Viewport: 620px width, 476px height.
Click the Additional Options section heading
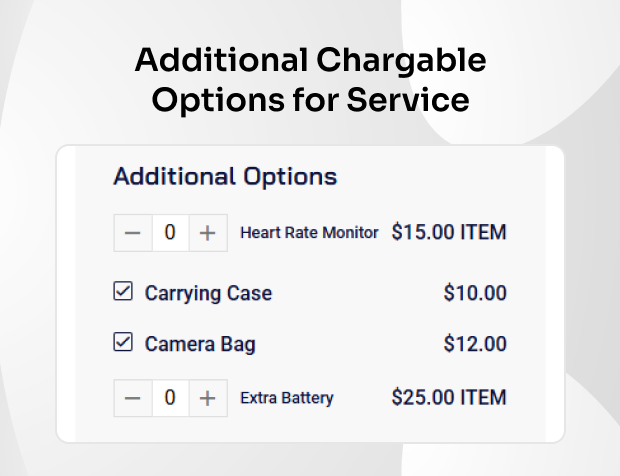(225, 178)
